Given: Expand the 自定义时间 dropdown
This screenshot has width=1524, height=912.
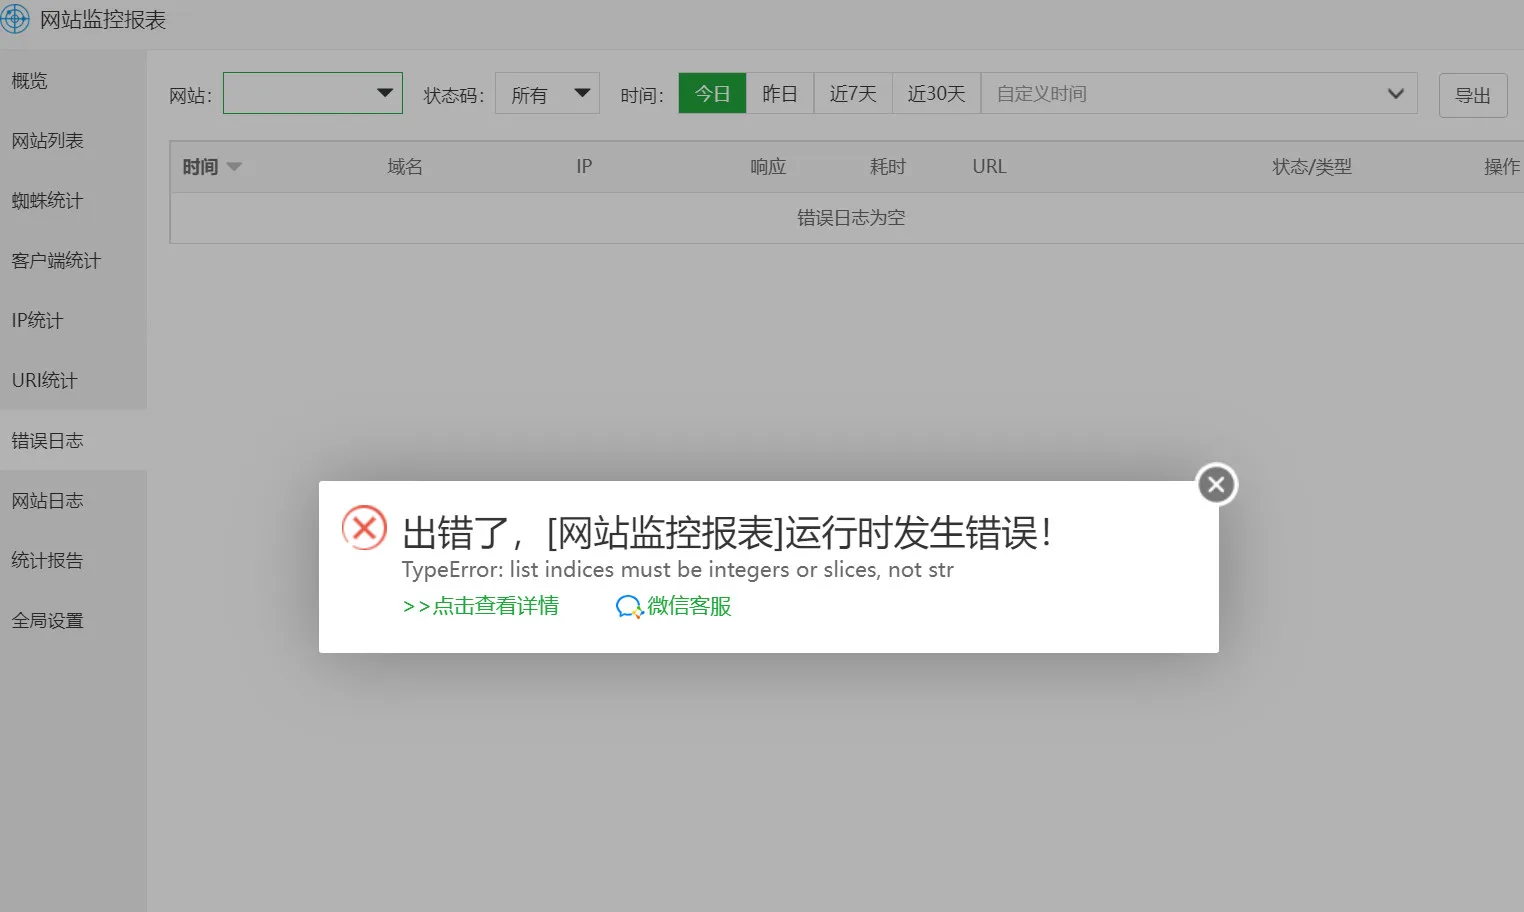Looking at the screenshot, I should click(1199, 93).
